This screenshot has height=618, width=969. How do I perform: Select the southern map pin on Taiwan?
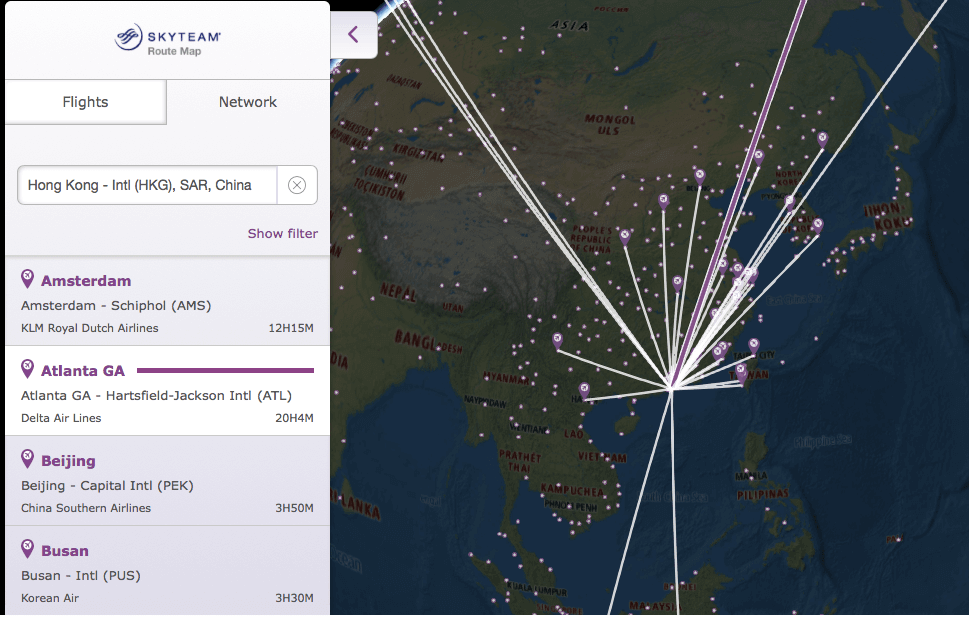click(x=741, y=370)
